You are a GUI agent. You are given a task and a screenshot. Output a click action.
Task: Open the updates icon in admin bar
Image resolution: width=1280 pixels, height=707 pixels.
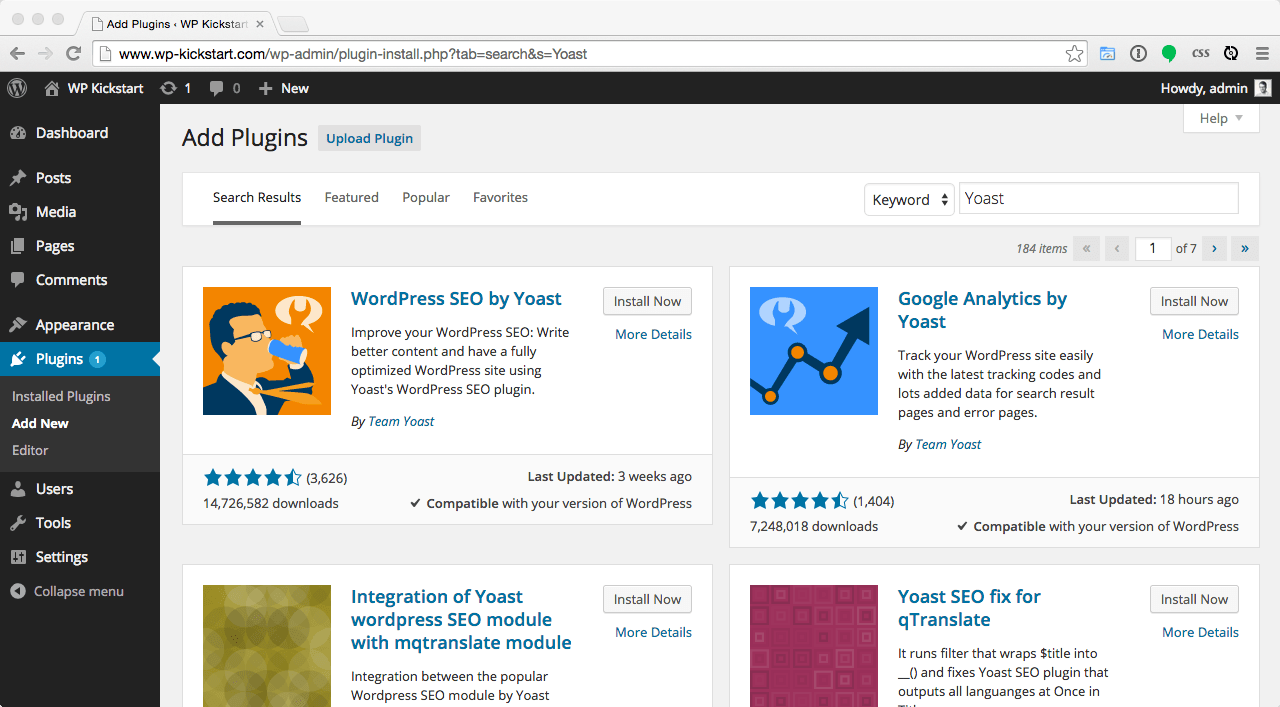tap(169, 88)
